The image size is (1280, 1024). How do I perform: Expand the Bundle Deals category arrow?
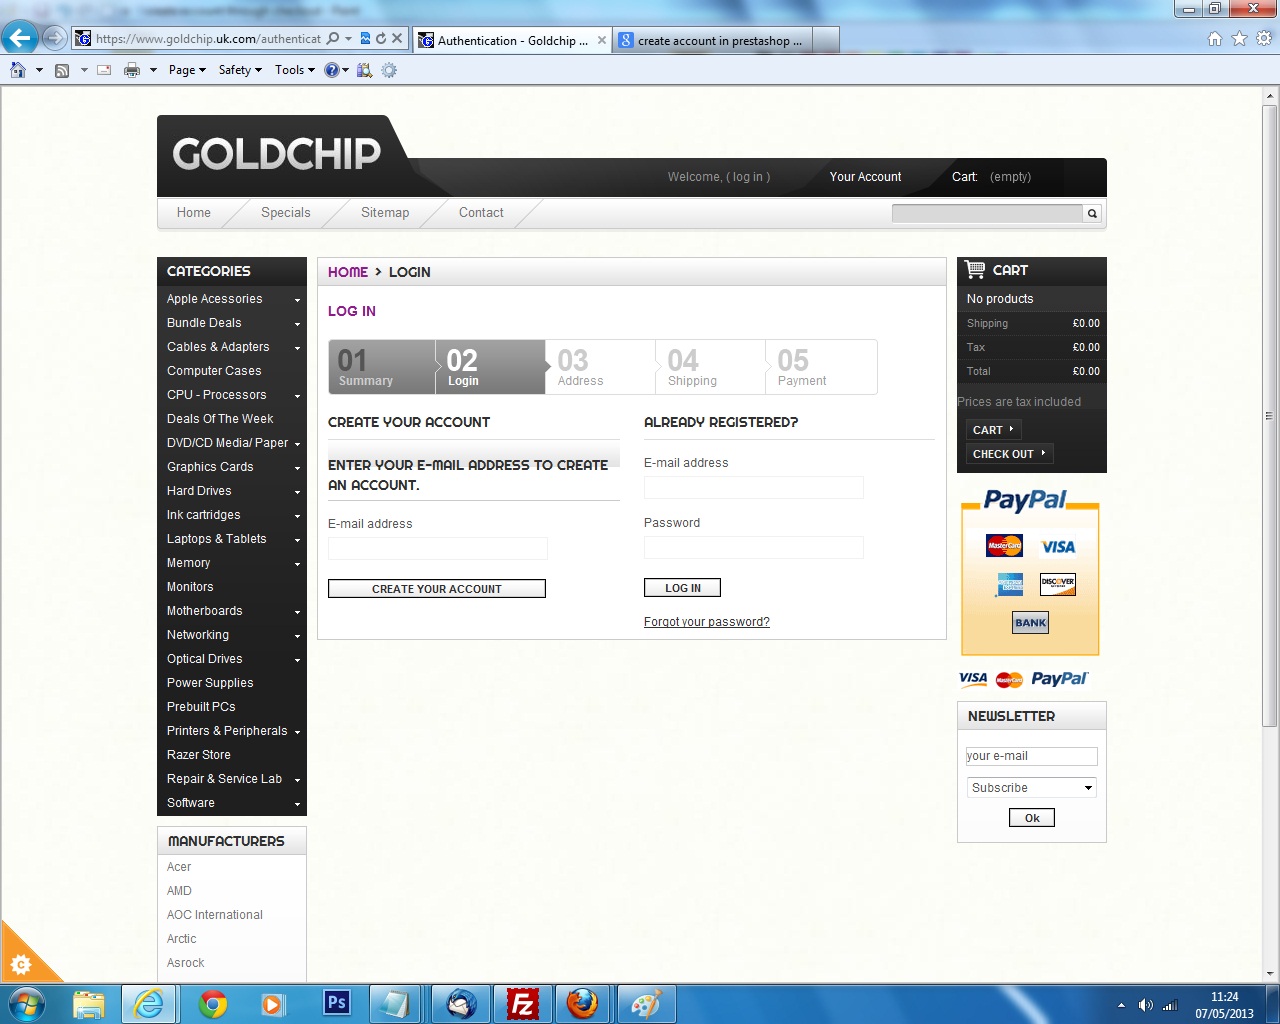(x=297, y=324)
